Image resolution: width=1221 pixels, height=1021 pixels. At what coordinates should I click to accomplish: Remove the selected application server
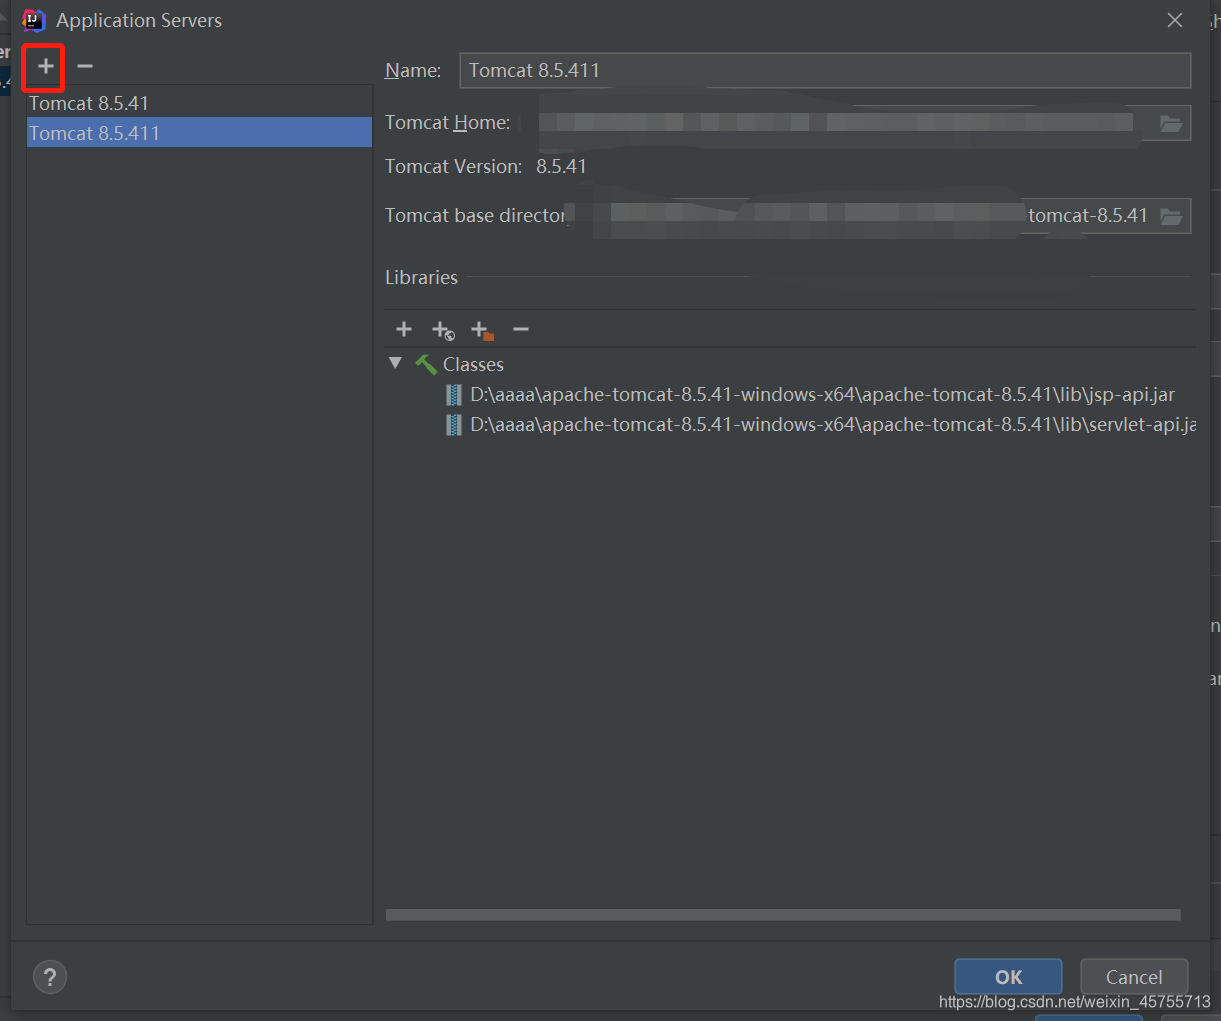pos(85,66)
